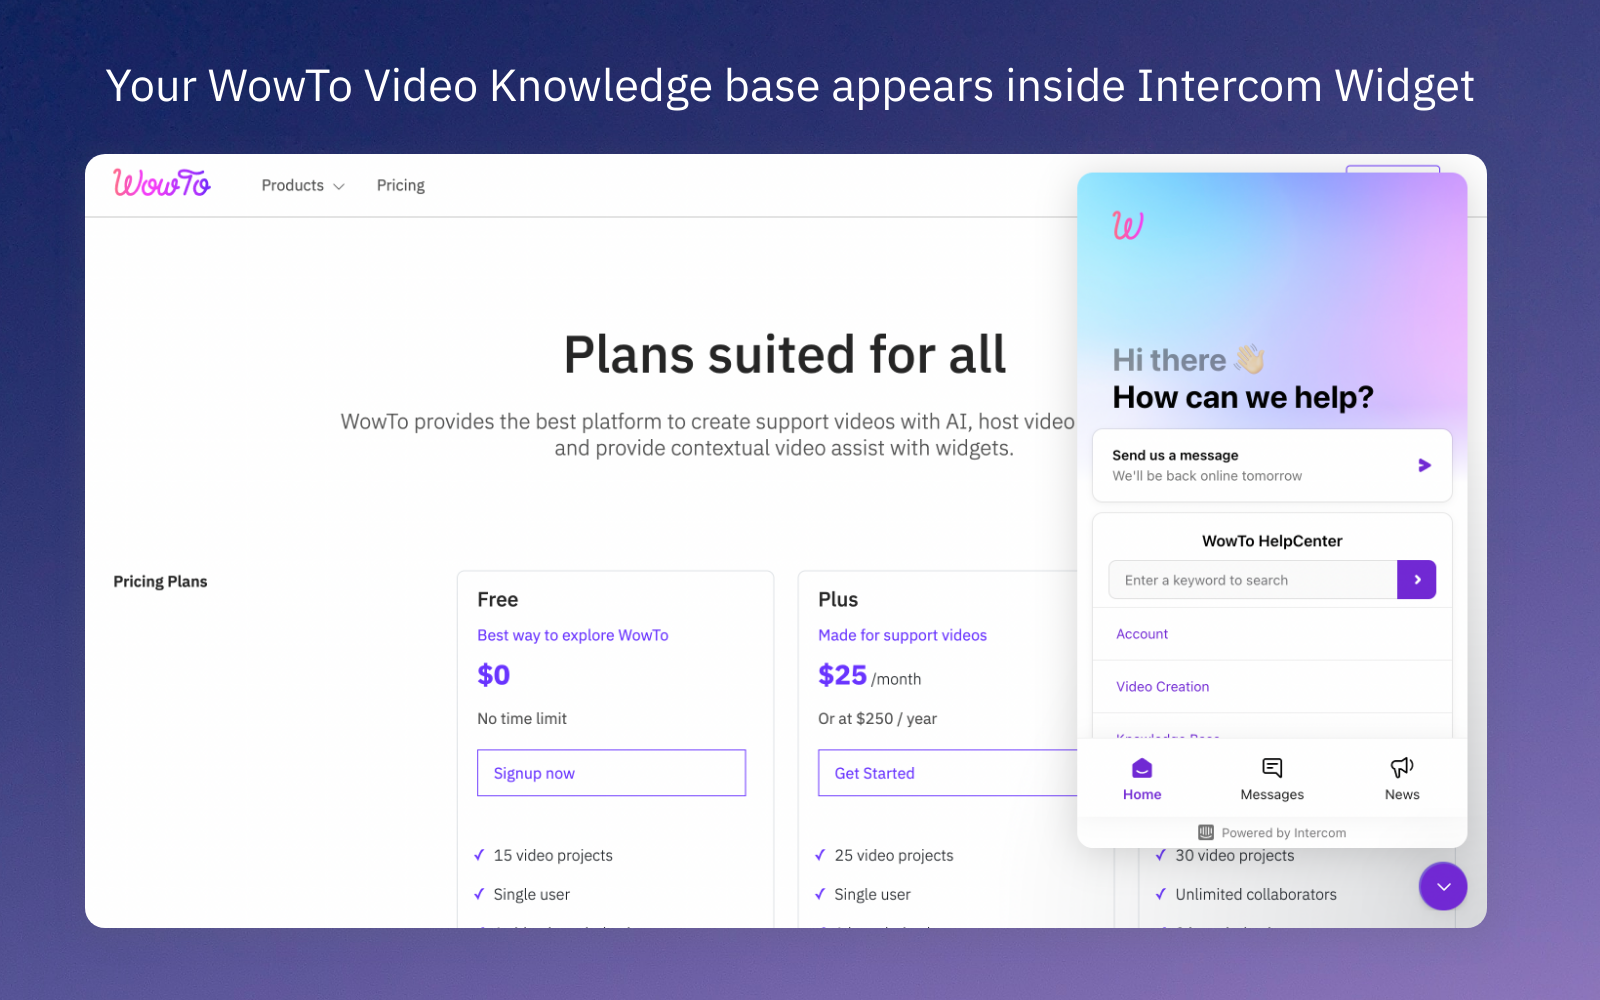Click the WowTo HelpCenter heading
Screen dimensions: 1600x1000
click(x=1271, y=540)
